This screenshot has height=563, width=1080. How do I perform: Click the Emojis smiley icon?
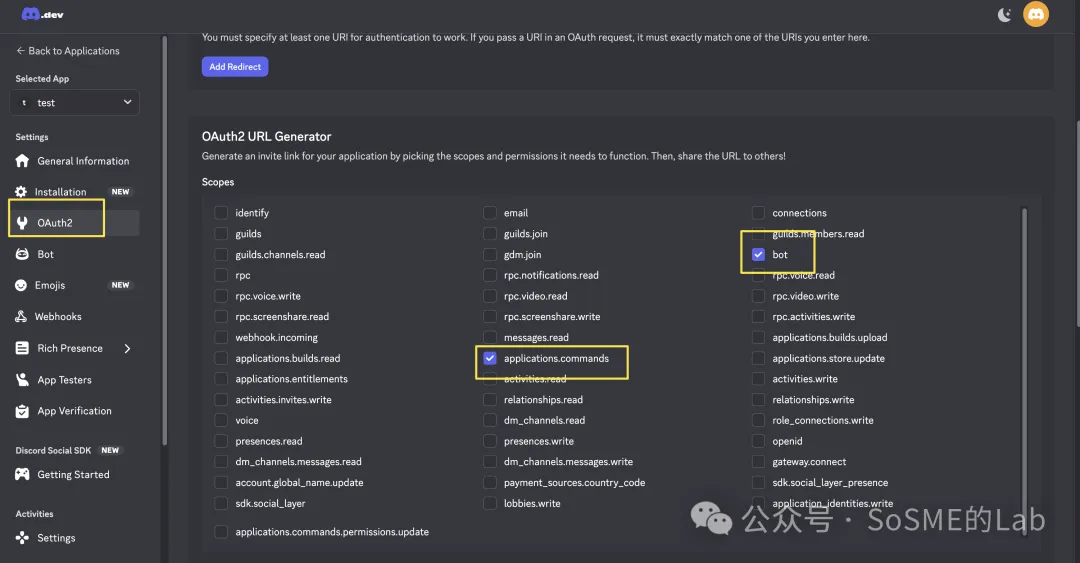(22, 285)
